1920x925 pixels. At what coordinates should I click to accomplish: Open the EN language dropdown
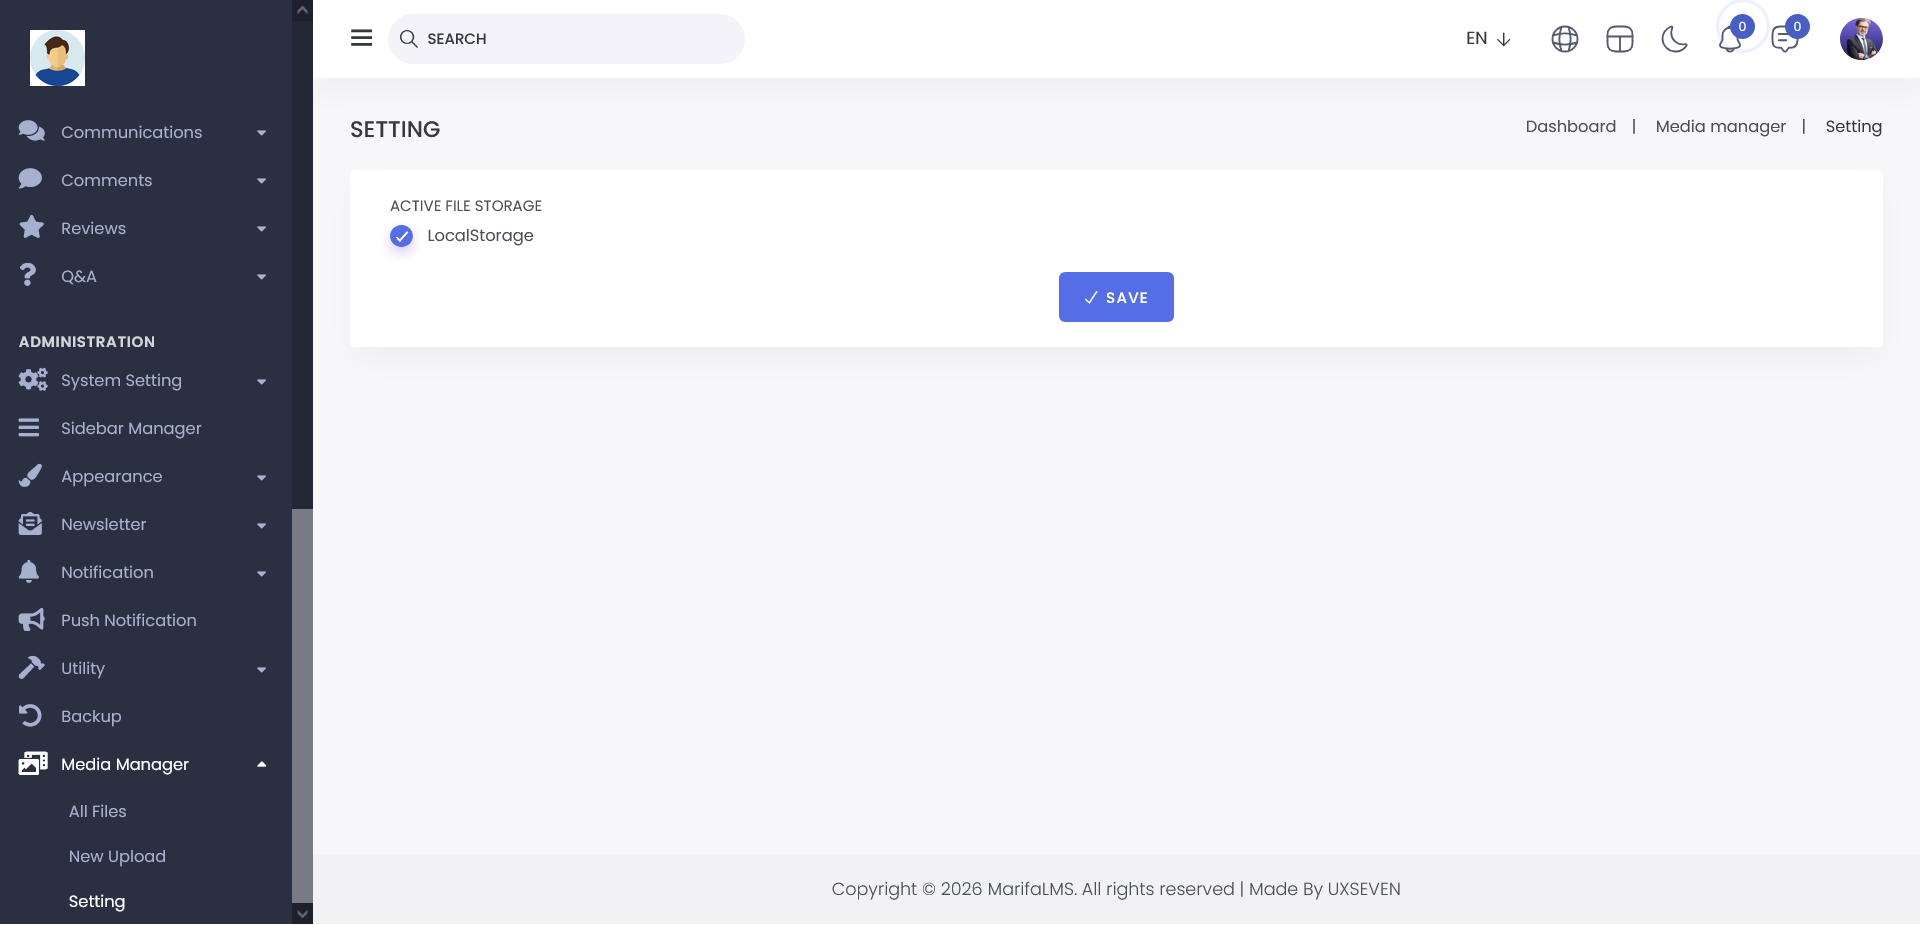click(1487, 39)
